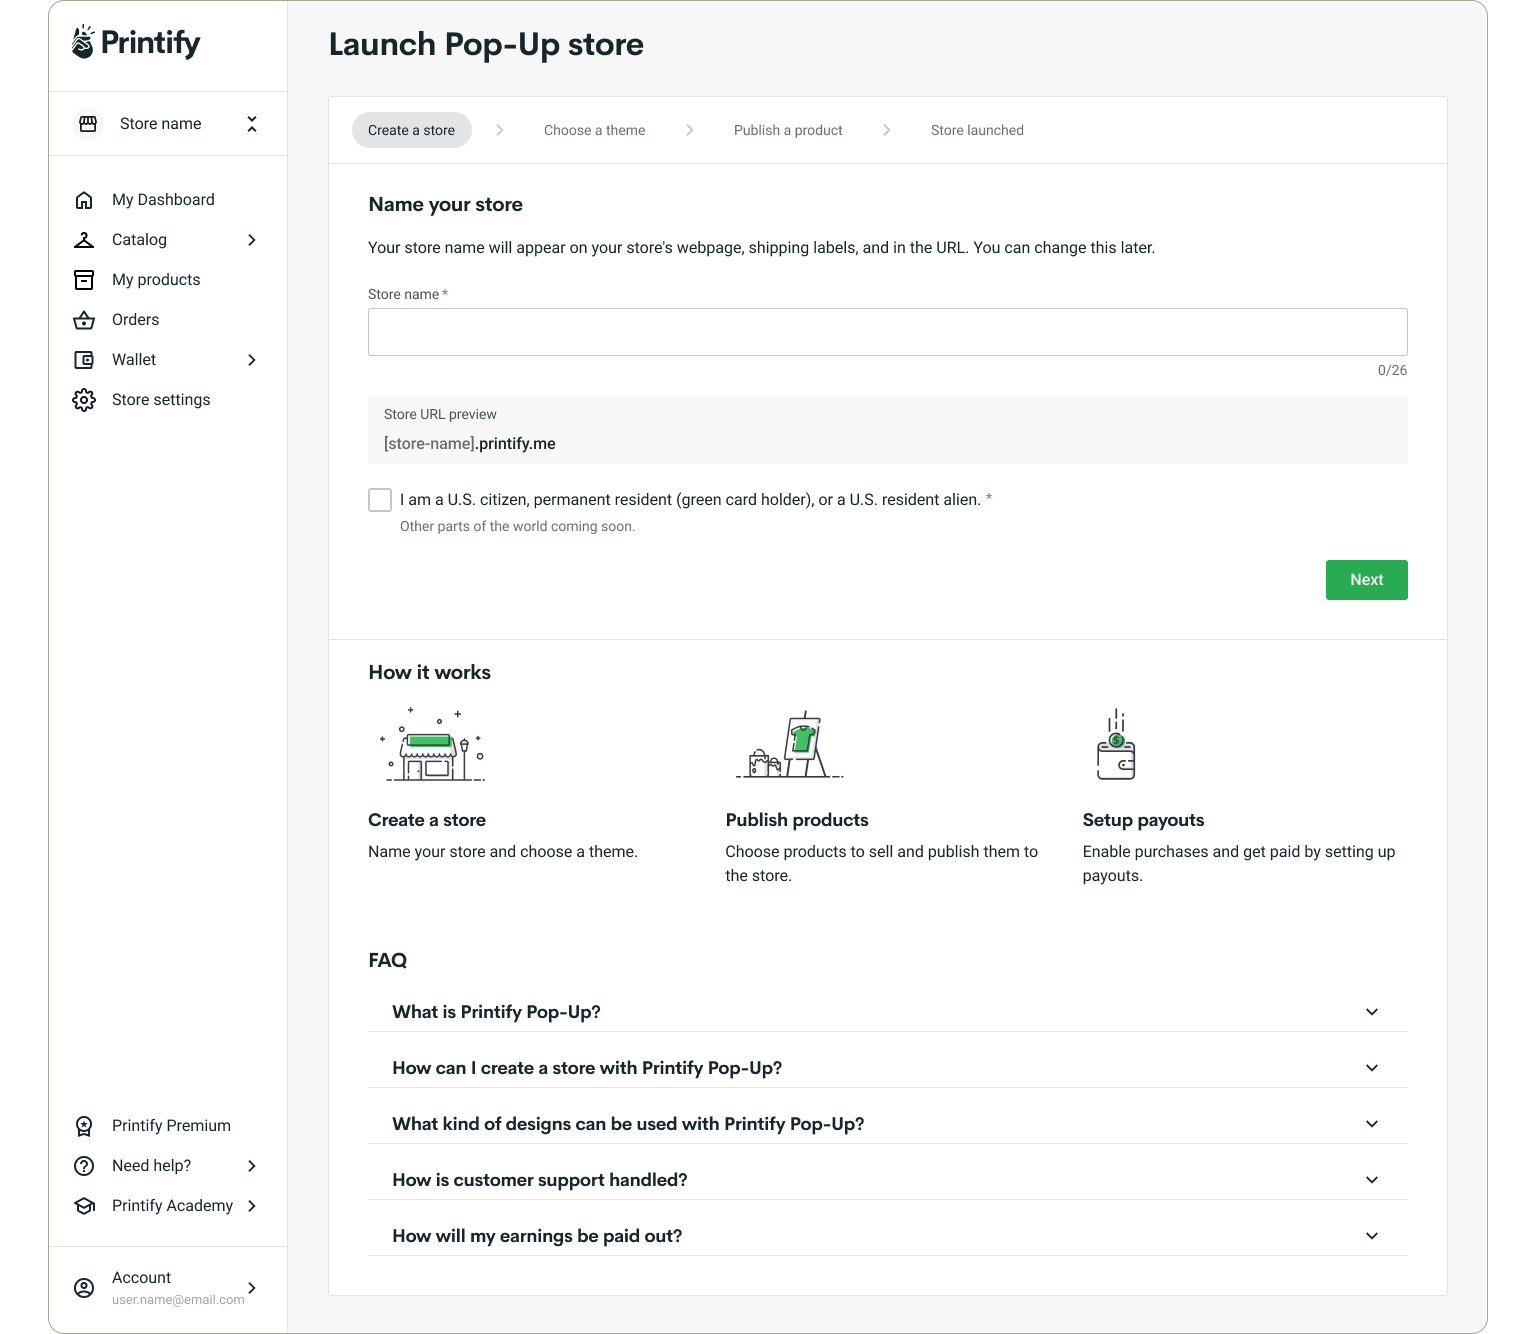The width and height of the screenshot is (1536, 1334).
Task: Open the Orders section
Action: click(136, 320)
